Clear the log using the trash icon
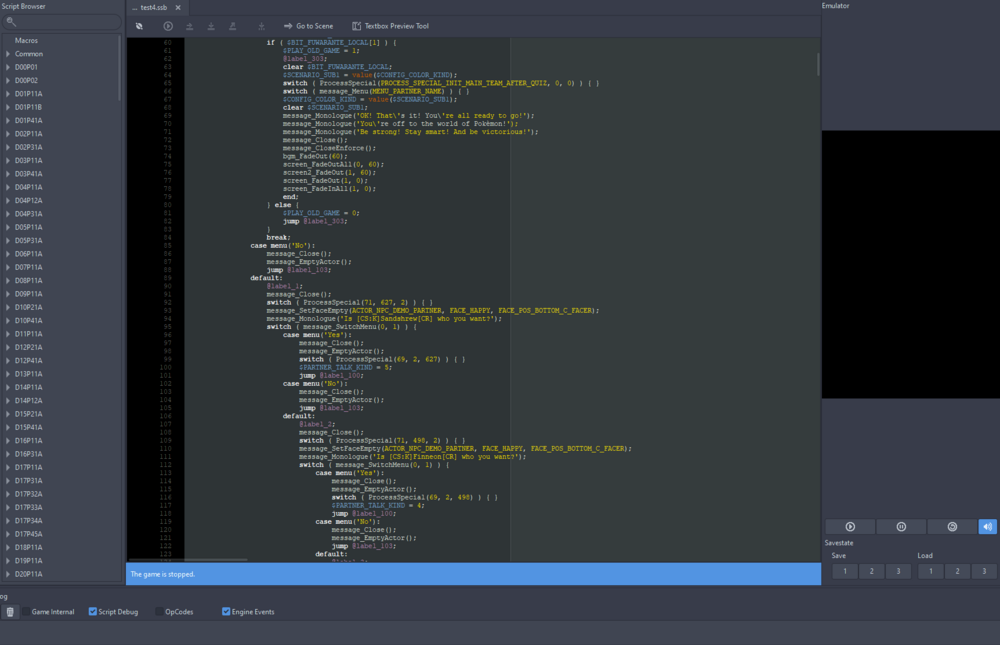Screen dimensions: 1000x645 click(x=10, y=611)
